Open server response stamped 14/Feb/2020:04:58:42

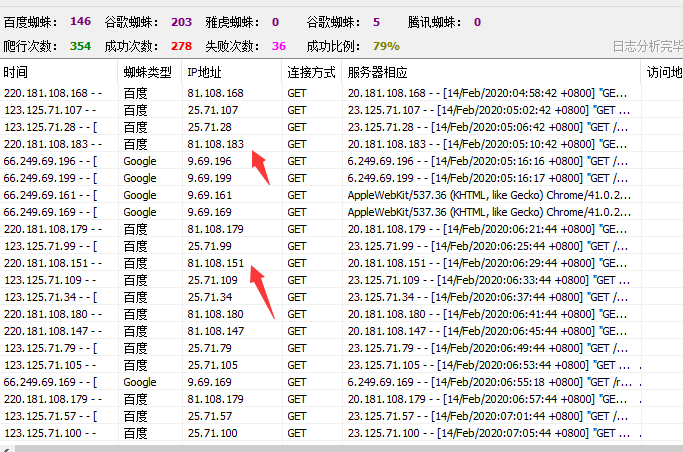point(488,93)
